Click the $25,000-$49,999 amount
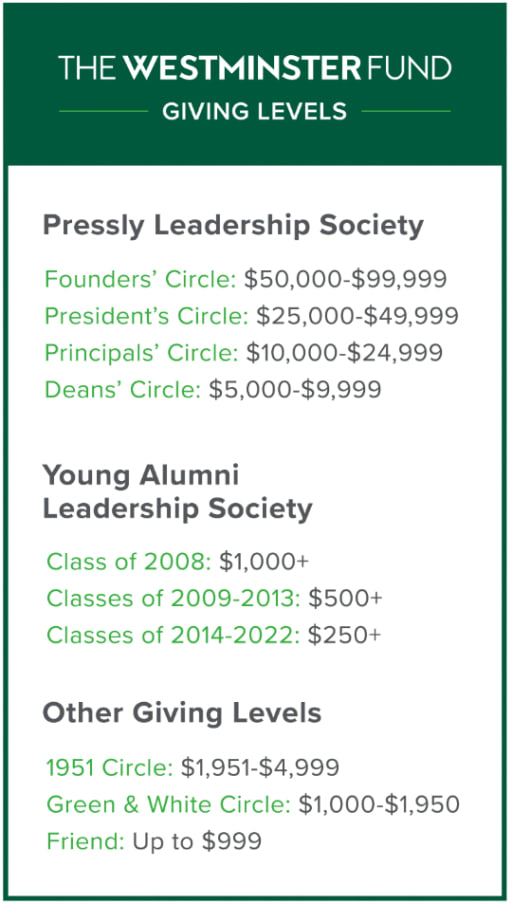This screenshot has width=512, height=905. pos(357,316)
